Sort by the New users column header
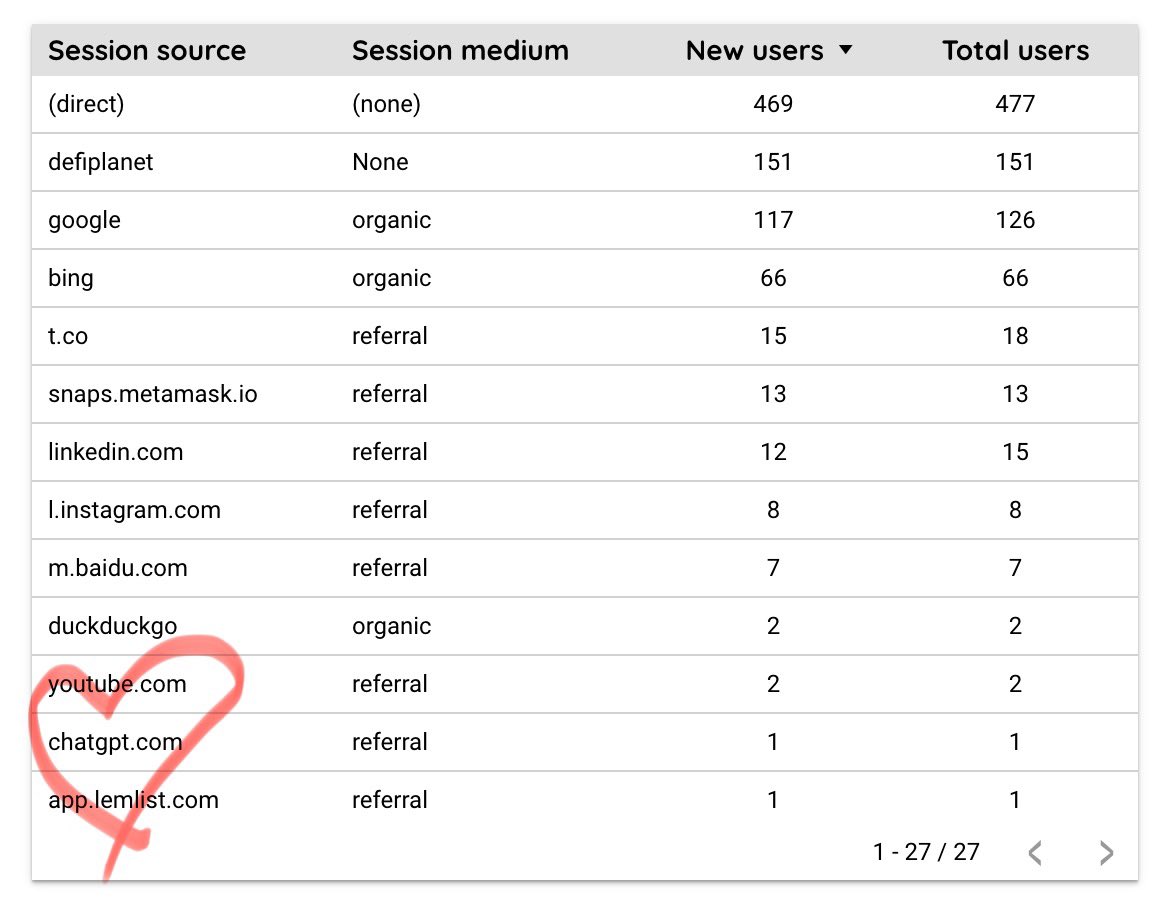1158x898 pixels. (x=754, y=50)
